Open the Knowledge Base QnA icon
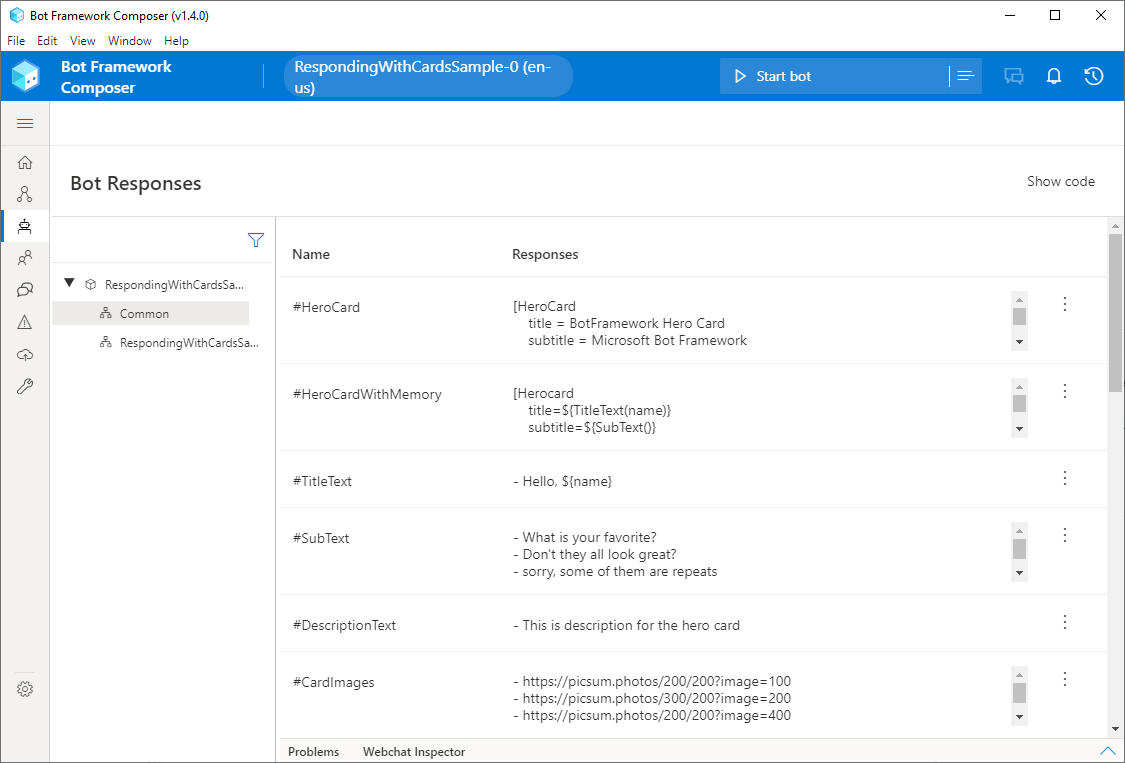 (25, 290)
